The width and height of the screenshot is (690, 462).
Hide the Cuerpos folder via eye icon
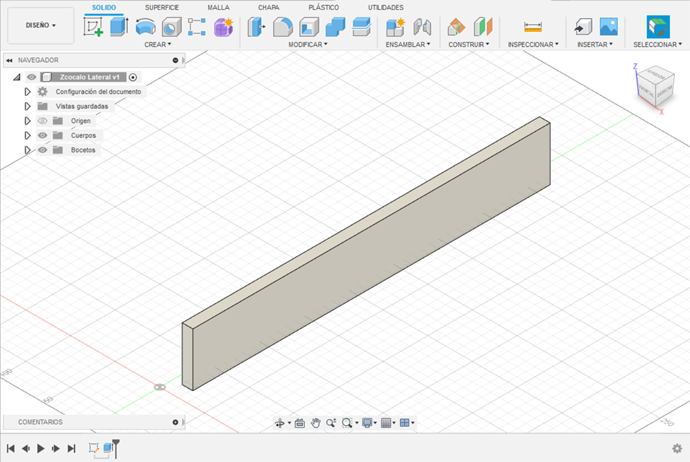point(42,135)
